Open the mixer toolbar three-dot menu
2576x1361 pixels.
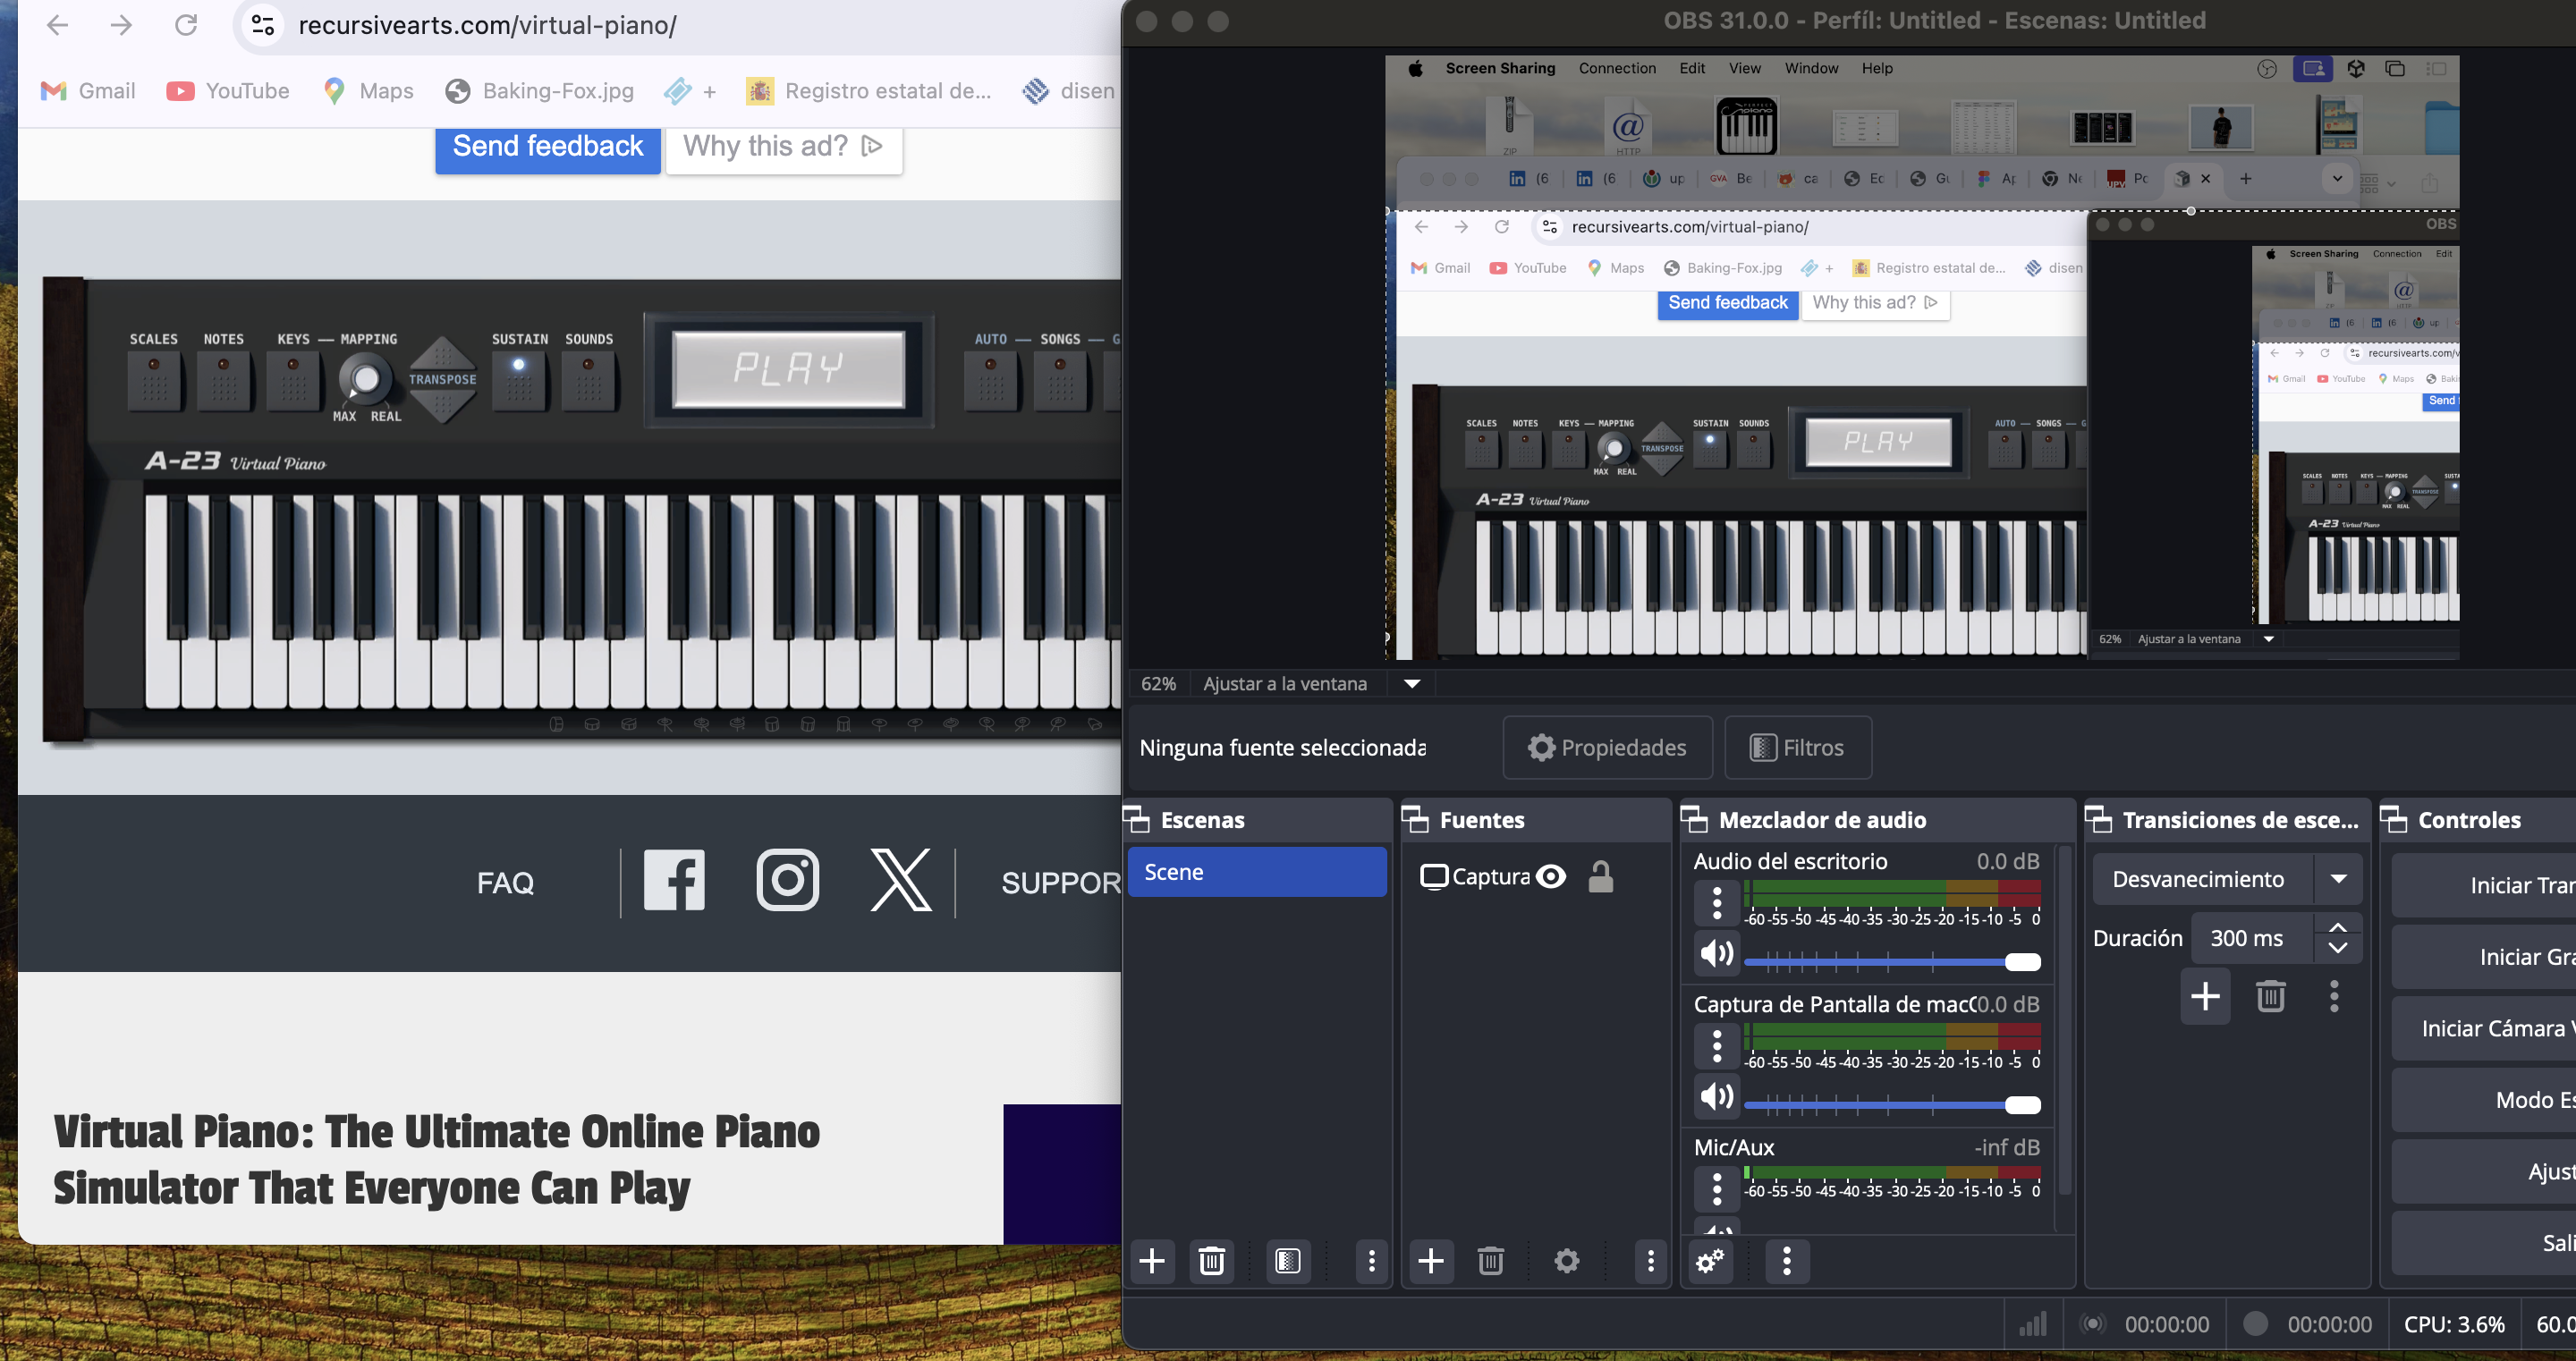[1787, 1261]
